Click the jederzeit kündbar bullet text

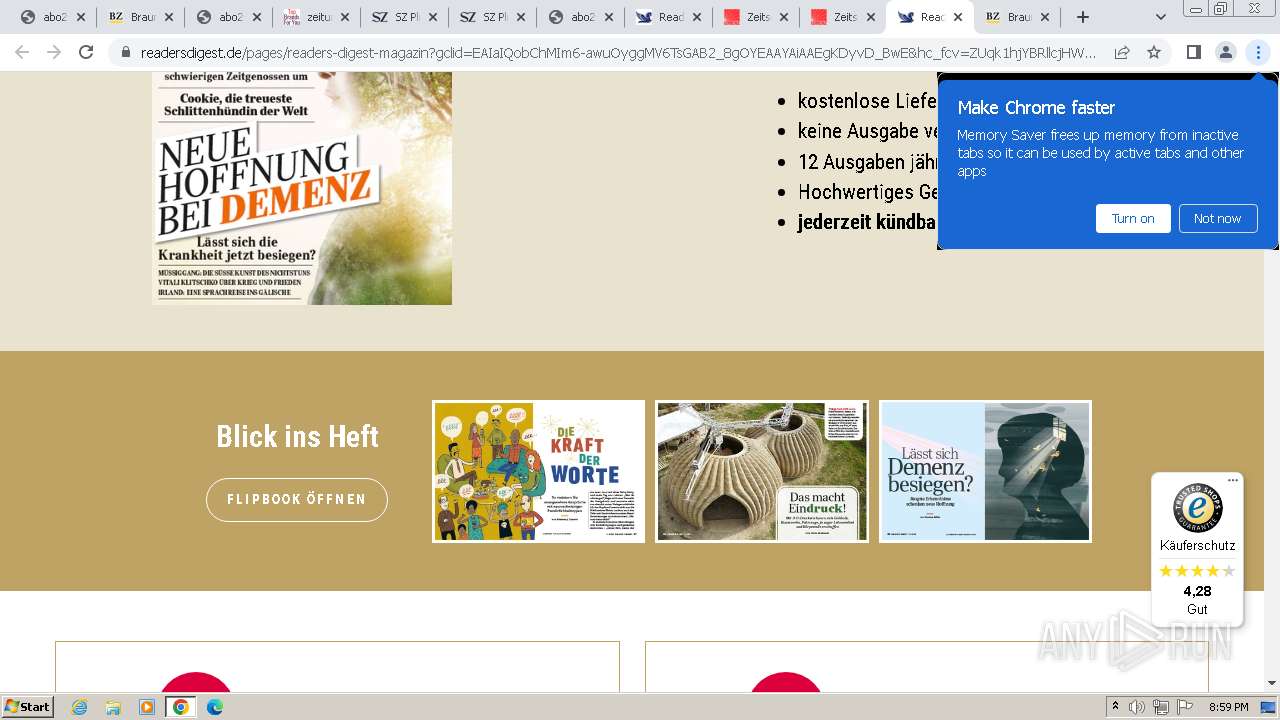click(866, 222)
